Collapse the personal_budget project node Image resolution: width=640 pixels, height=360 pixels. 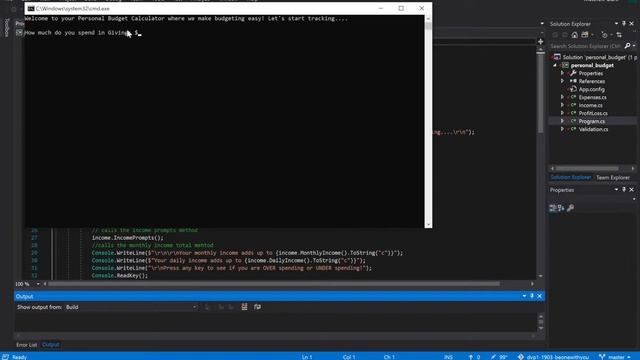pos(555,65)
